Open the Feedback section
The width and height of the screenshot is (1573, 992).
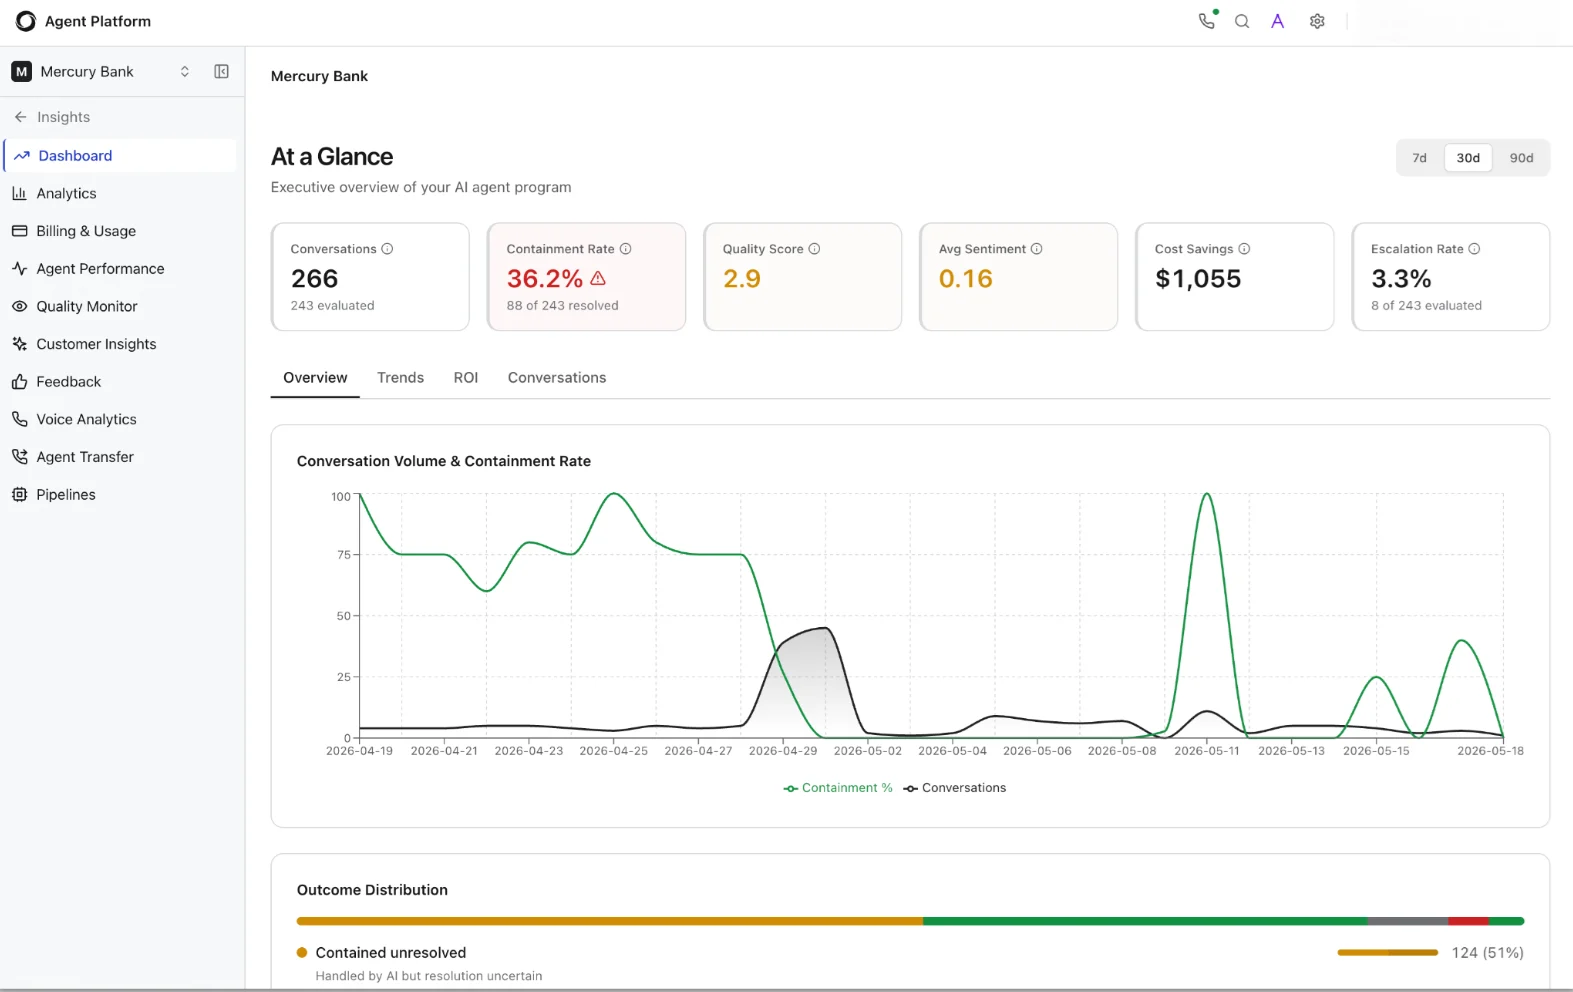click(122, 382)
